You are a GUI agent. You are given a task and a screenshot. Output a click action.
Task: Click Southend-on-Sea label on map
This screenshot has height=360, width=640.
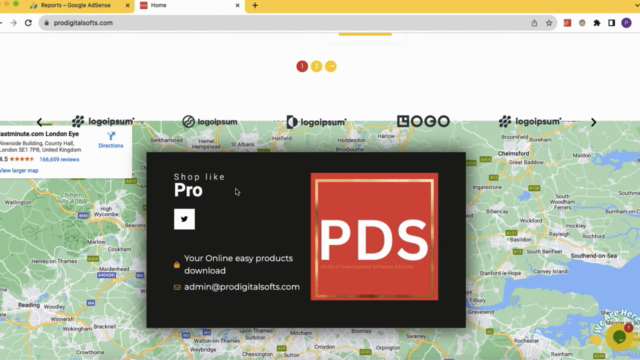point(593,256)
